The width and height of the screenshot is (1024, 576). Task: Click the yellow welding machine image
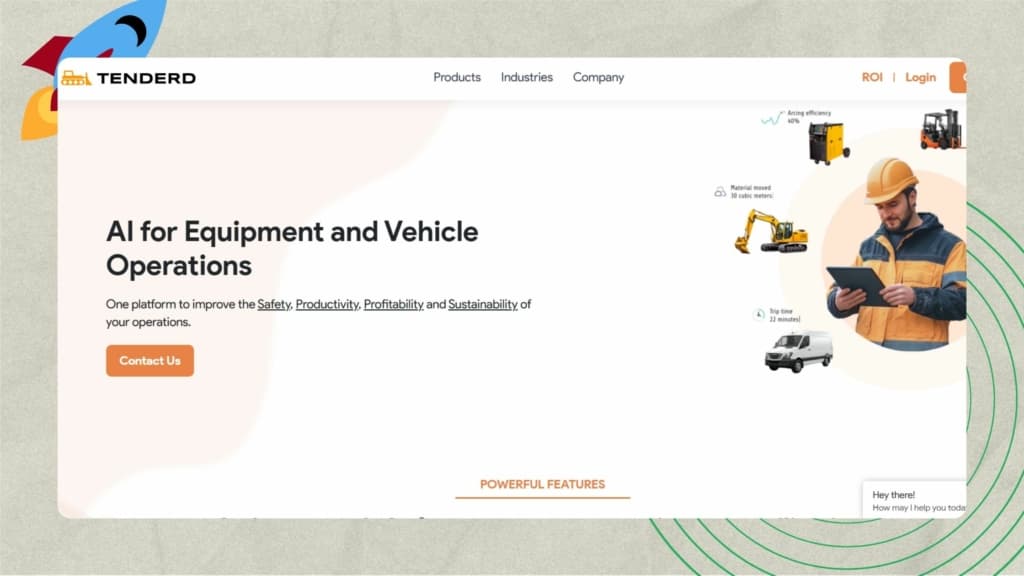click(829, 143)
